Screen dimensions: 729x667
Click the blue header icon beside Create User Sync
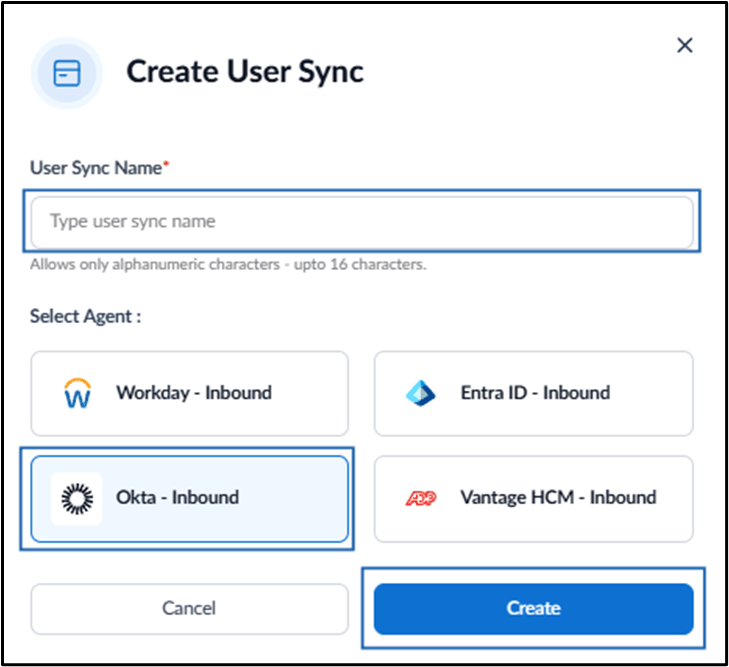coord(67,73)
